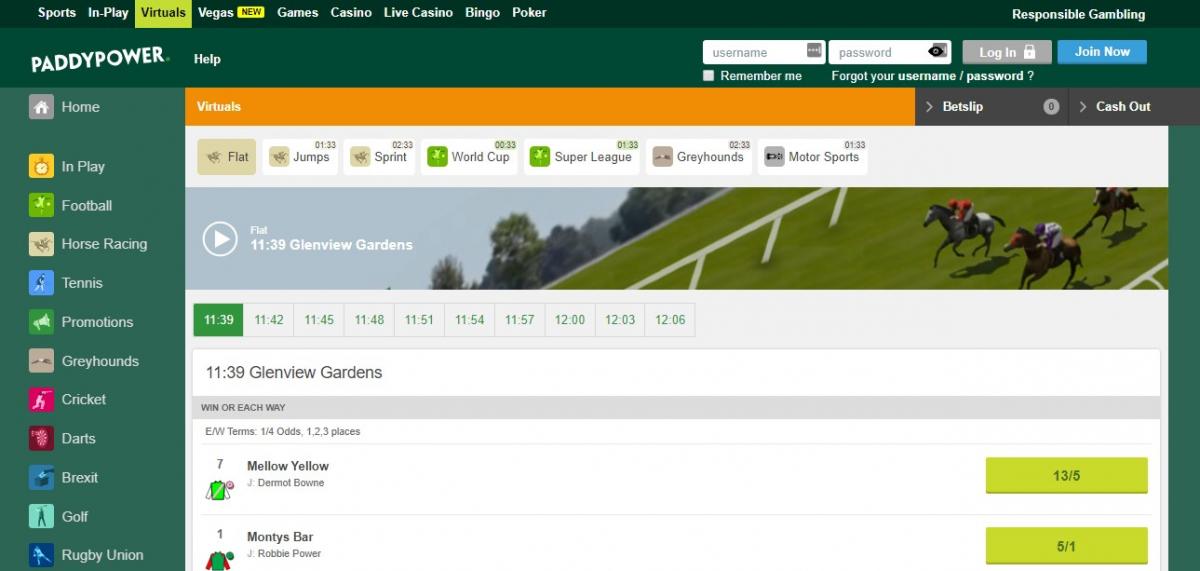
Task: Click the Log In button
Action: pos(1007,52)
